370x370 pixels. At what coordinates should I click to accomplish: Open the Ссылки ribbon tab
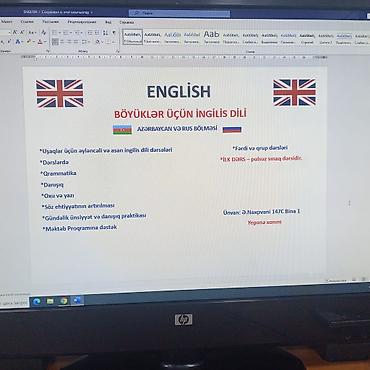click(x=27, y=22)
